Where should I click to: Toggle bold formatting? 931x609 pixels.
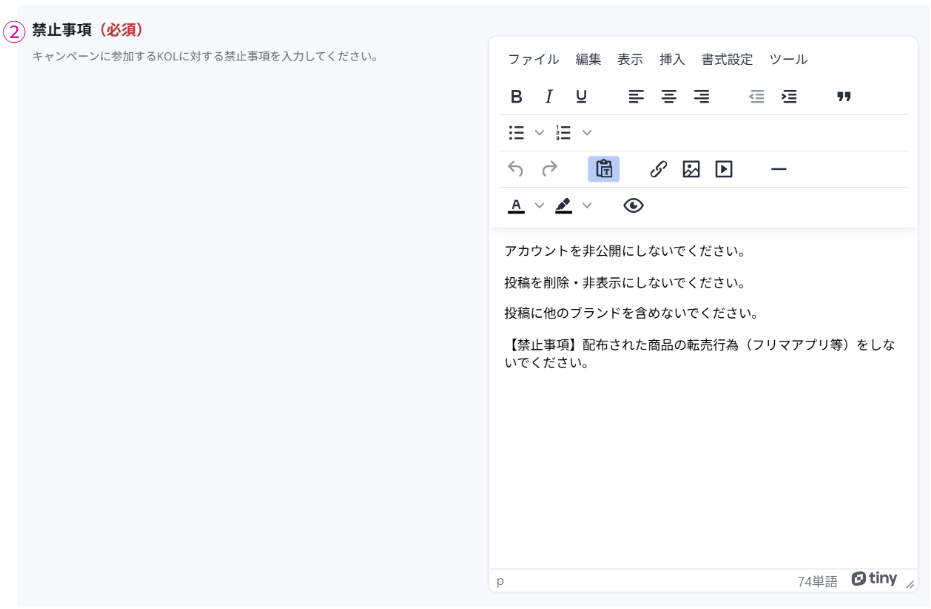[x=516, y=97]
